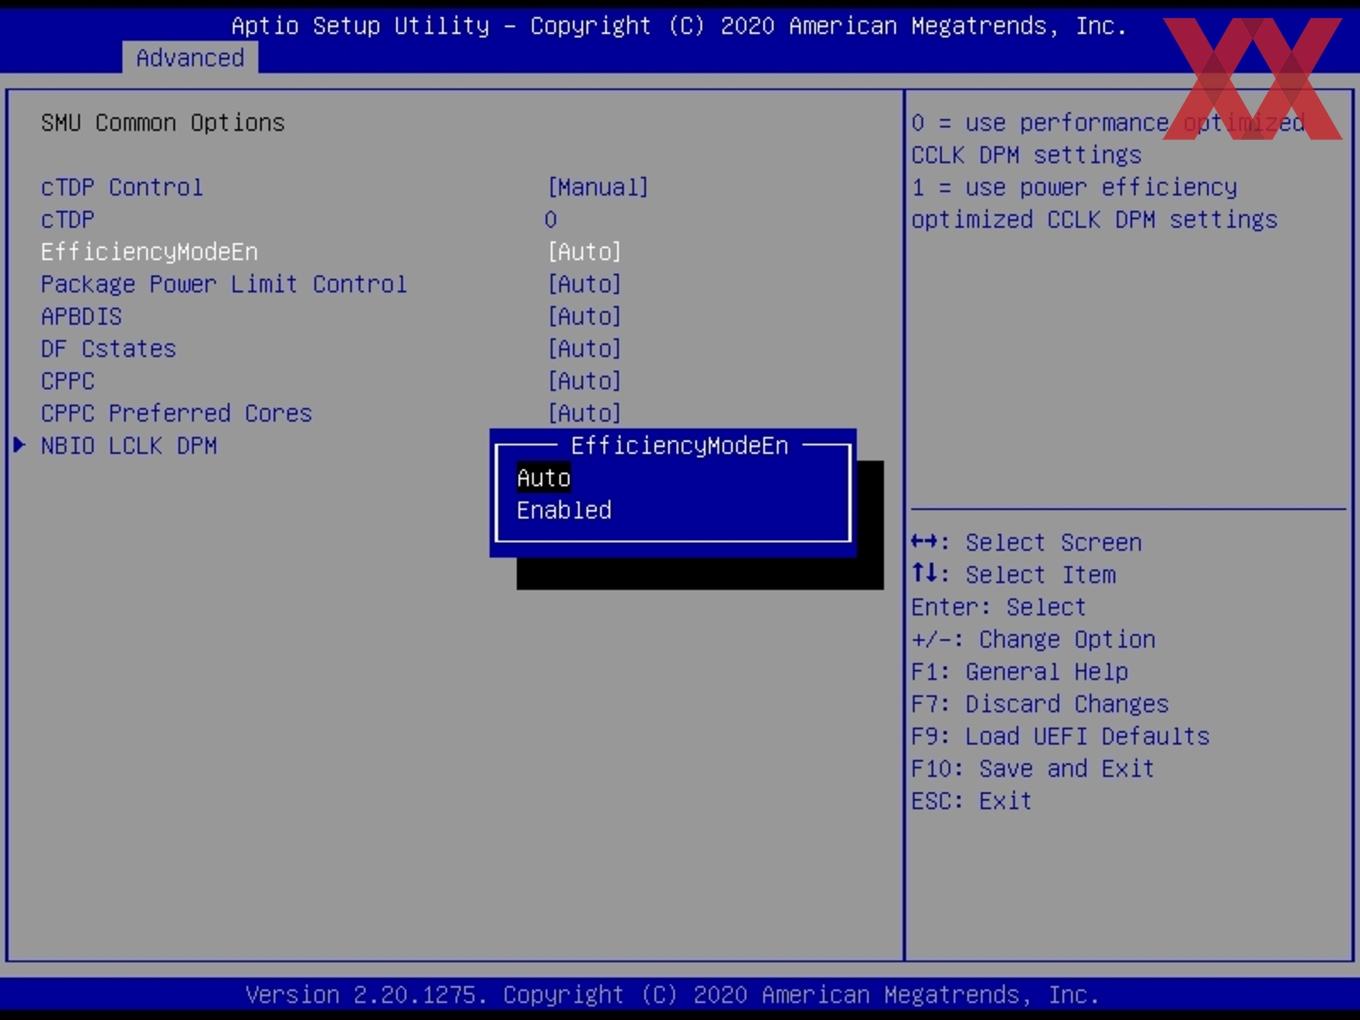Viewport: 1360px width, 1020px height.
Task: Click the Aptio Setup Utility title text
Action: (x=679, y=26)
